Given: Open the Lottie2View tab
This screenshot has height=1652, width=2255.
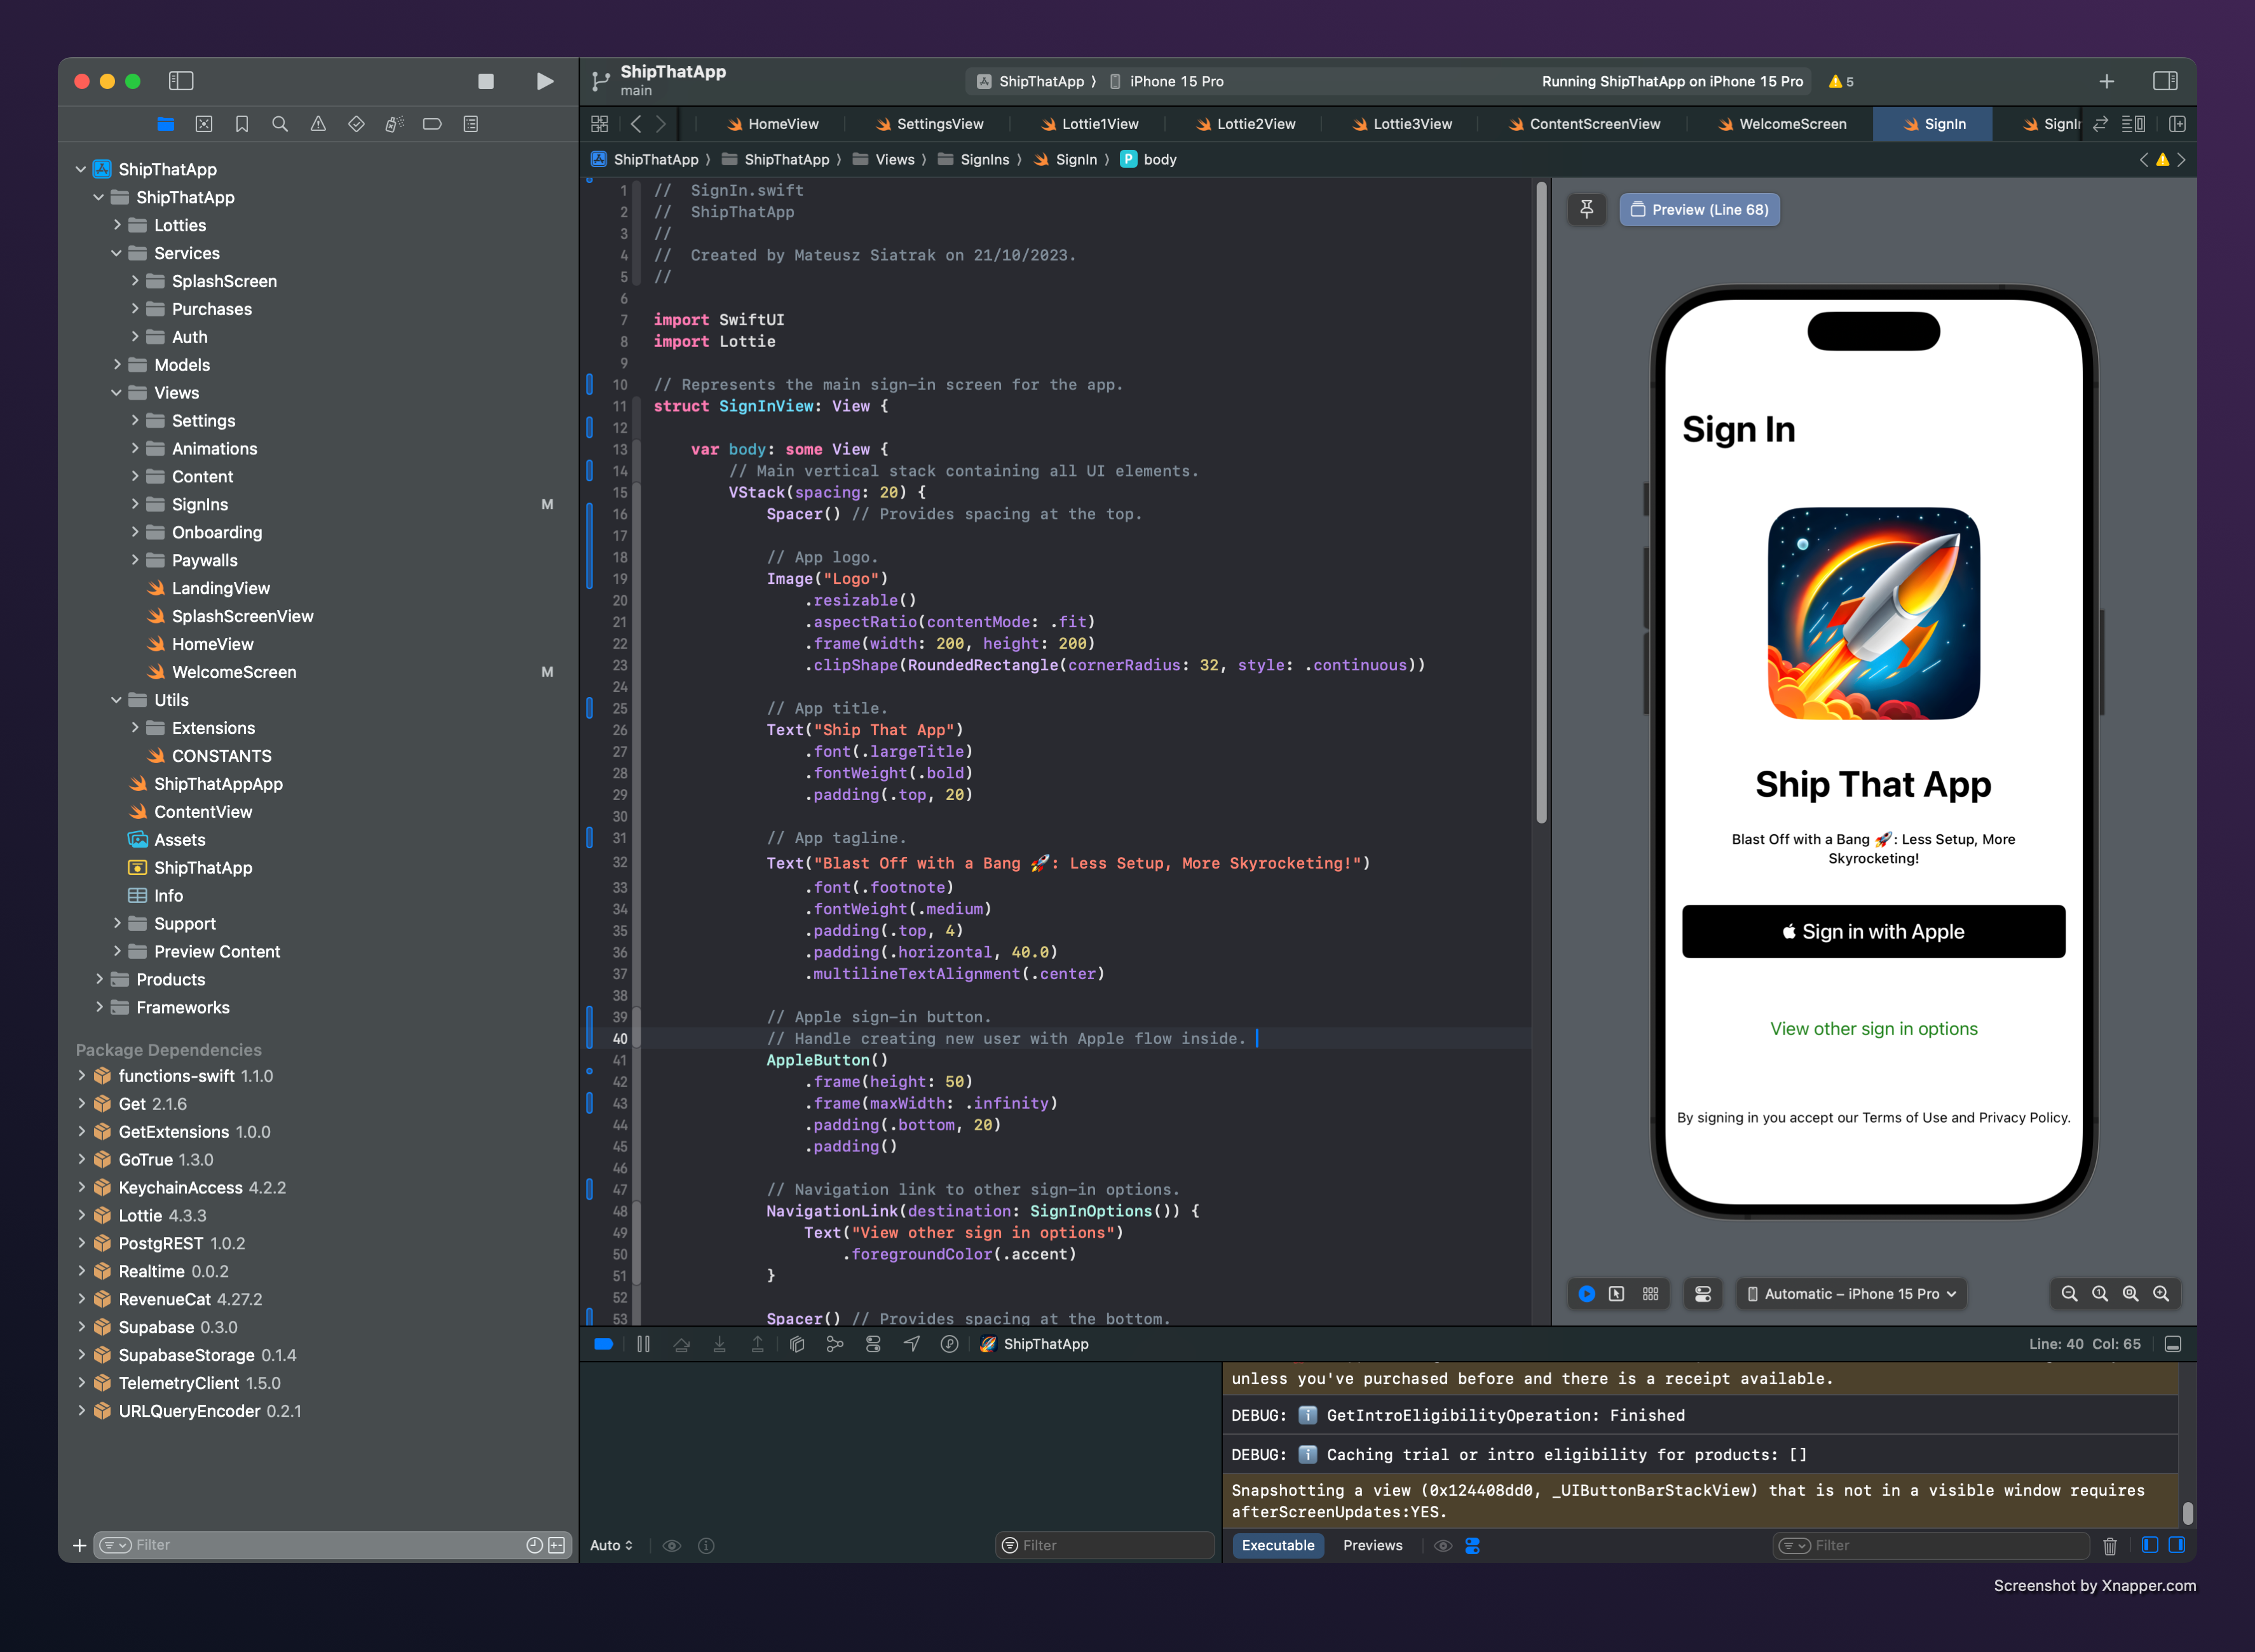Looking at the screenshot, I should tap(1245, 124).
